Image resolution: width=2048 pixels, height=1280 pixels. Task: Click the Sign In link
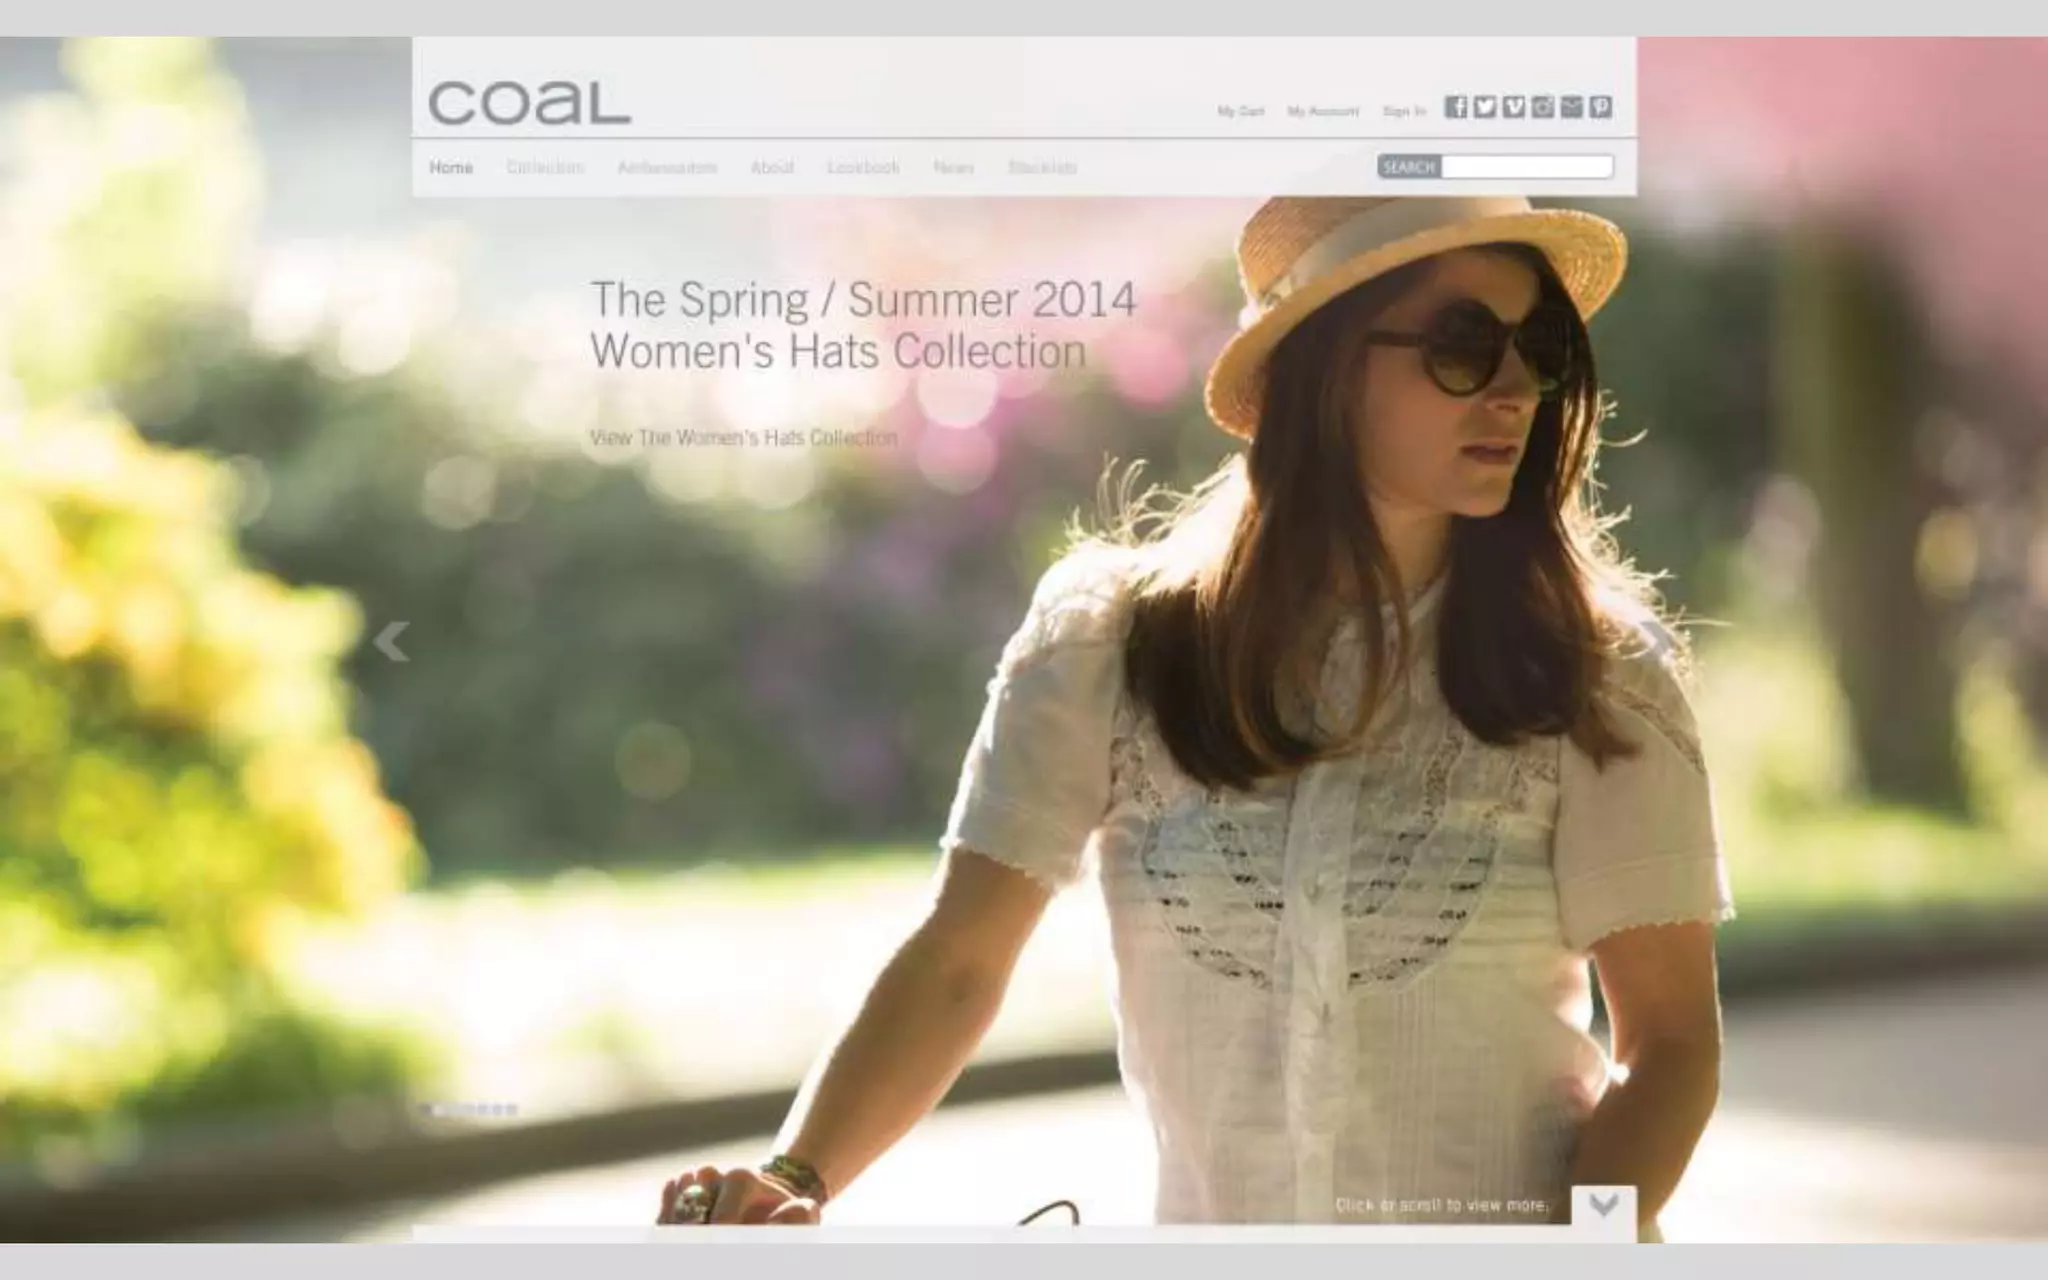coord(1404,111)
